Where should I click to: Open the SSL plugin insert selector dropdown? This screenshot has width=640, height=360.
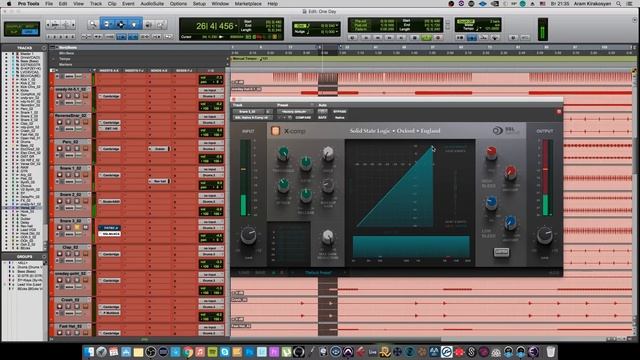pyautogui.click(x=253, y=118)
